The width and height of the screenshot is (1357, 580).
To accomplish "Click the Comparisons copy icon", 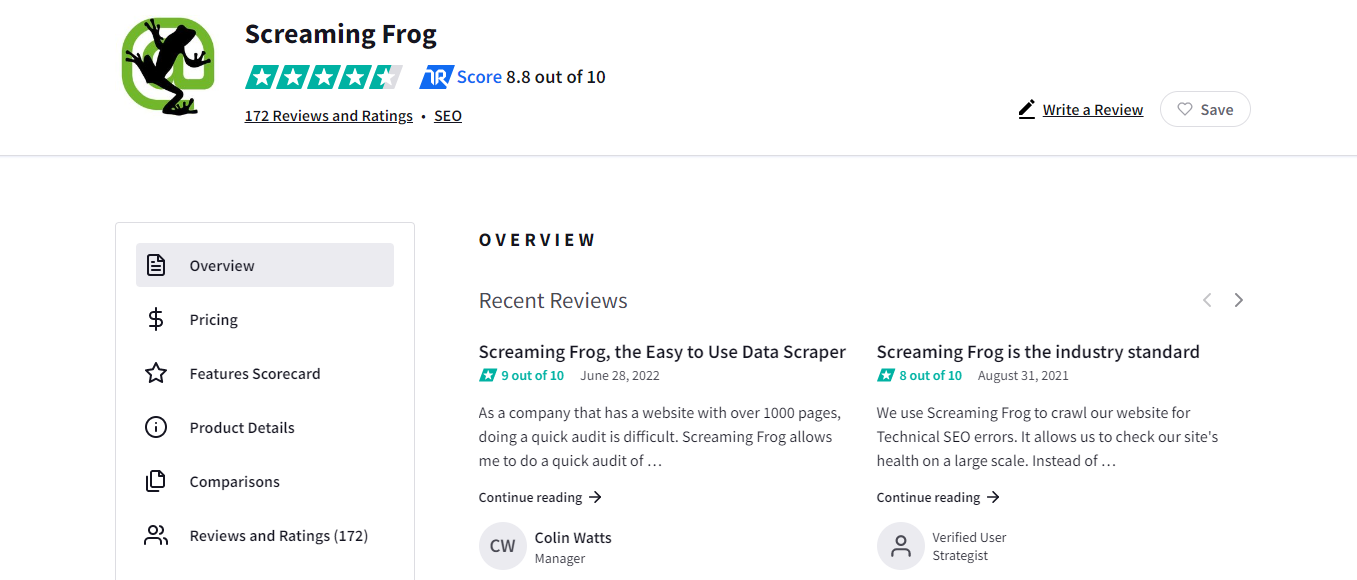I will [156, 481].
